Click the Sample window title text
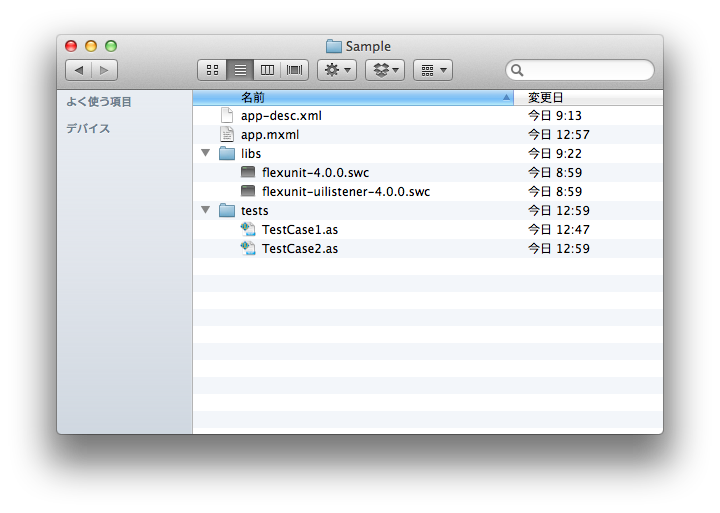Image resolution: width=720 pixels, height=513 pixels. 368,46
